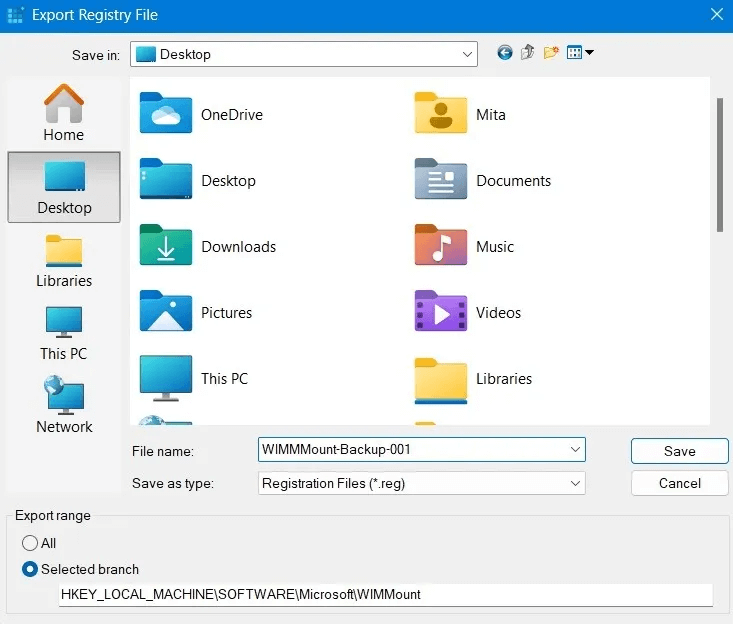
Task: Open Libraries in the places bar
Action: 64,261
